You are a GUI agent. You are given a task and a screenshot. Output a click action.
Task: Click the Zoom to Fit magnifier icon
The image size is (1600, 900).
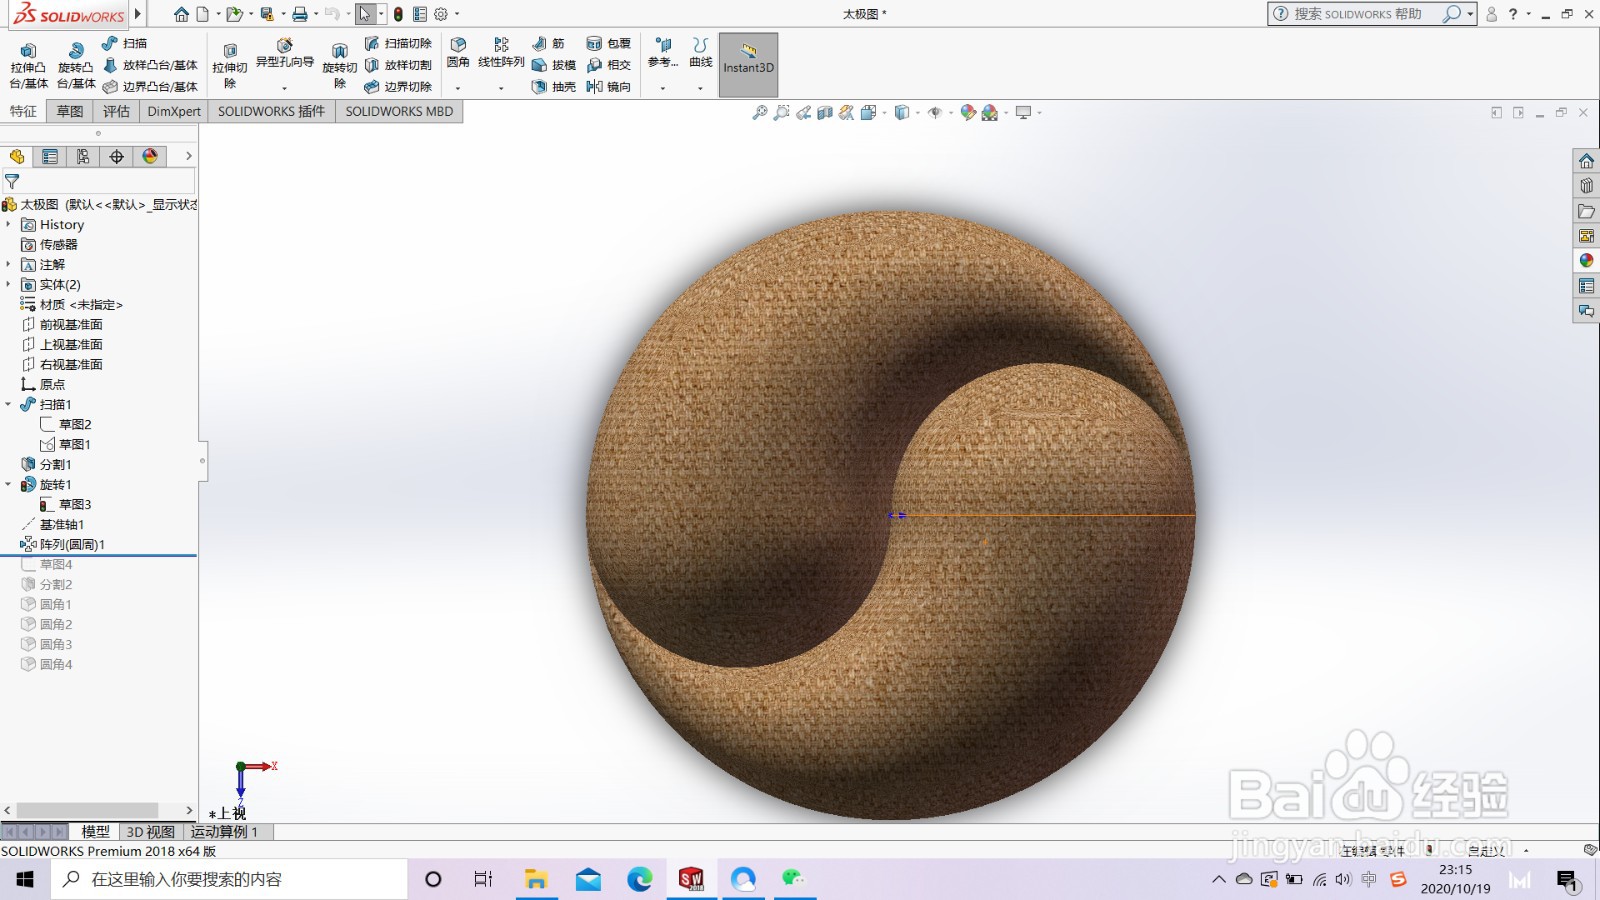pyautogui.click(x=760, y=113)
